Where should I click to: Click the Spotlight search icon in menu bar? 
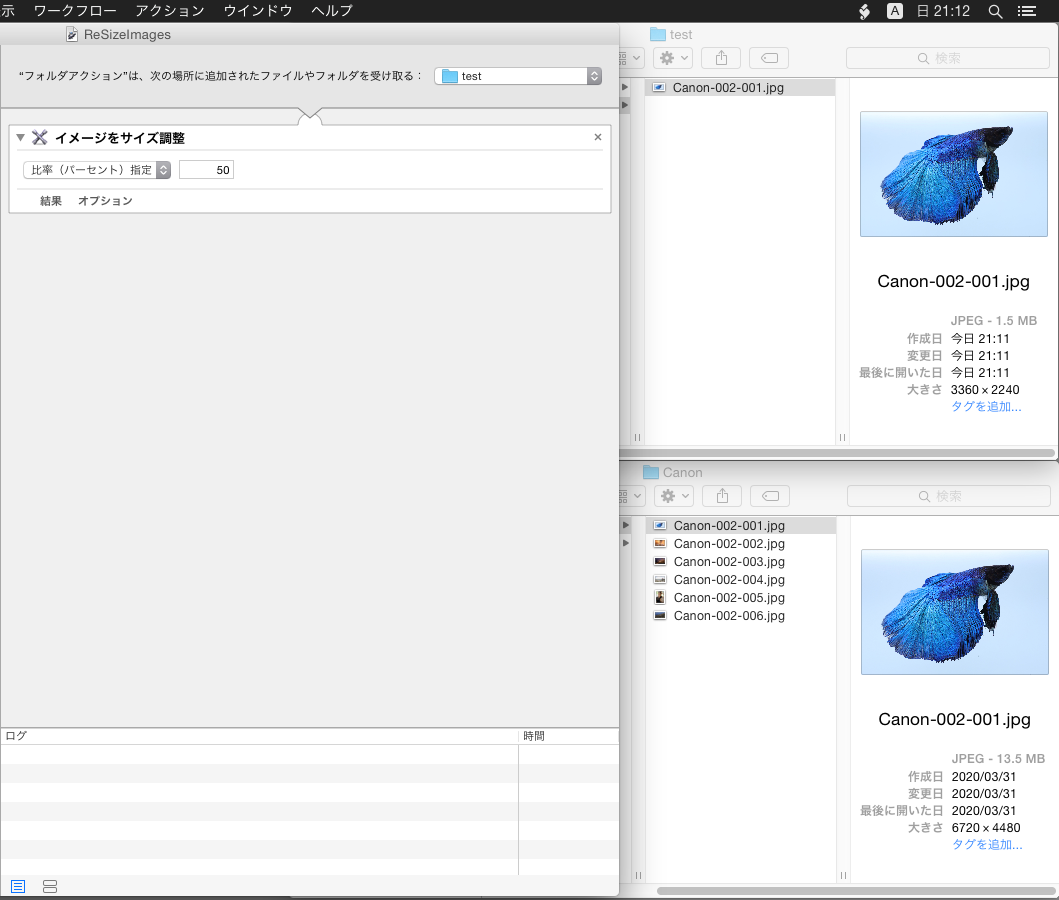[995, 11]
